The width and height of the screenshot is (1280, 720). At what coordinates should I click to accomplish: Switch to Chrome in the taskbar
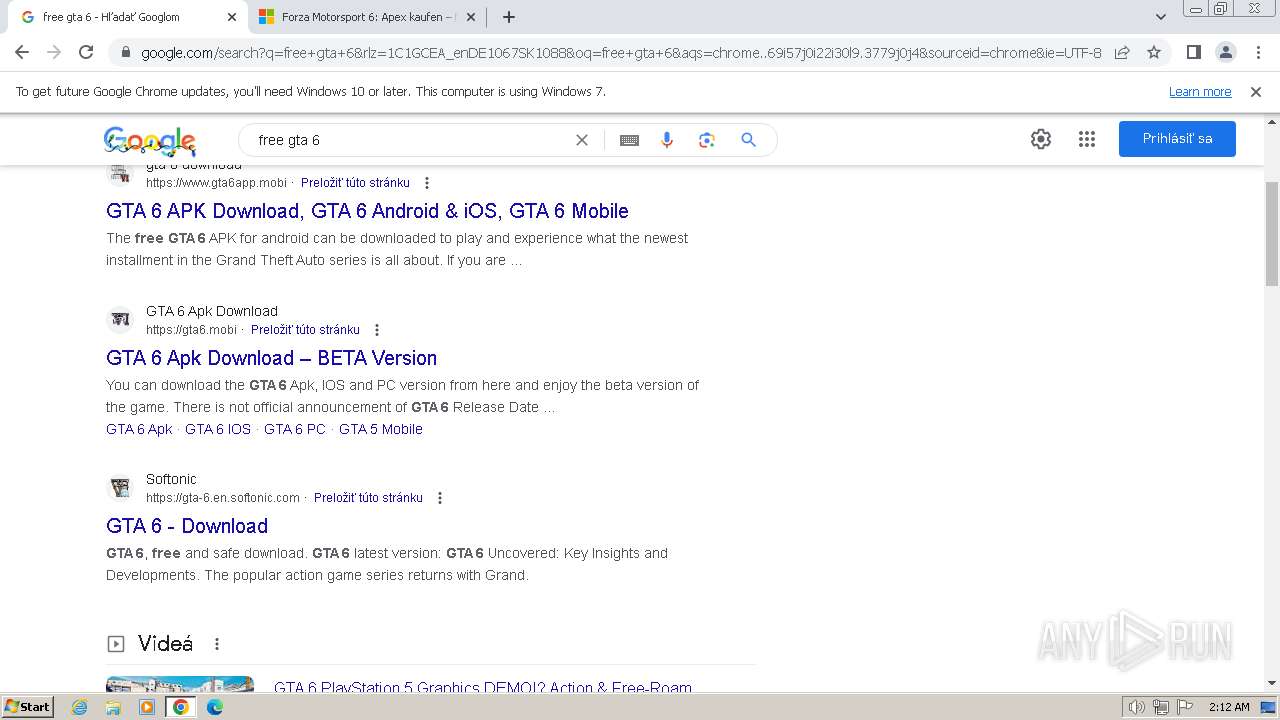pos(181,707)
